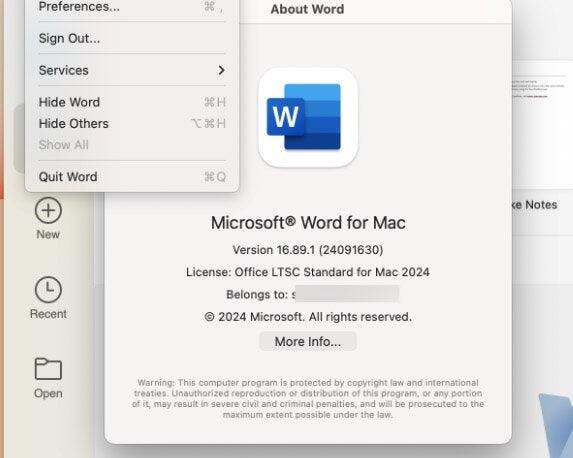Viewport: 573px width, 458px height.
Task: Select Hide Others menu entry
Action: click(132, 124)
